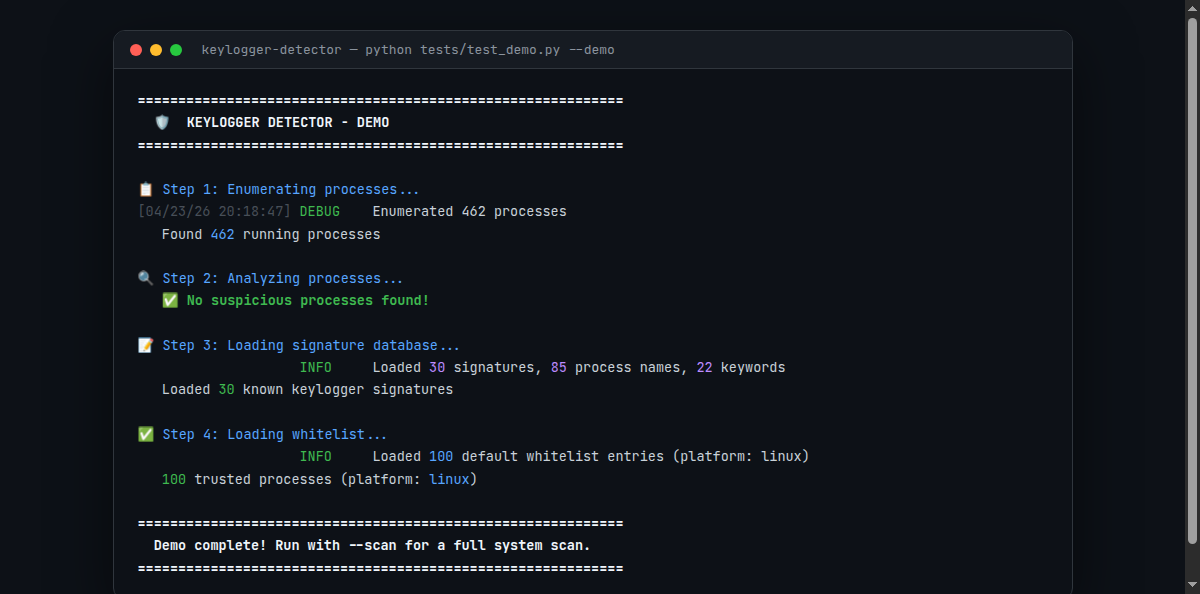
Task: Click the page's vertical scrollbar thumb
Action: (x=1191, y=280)
